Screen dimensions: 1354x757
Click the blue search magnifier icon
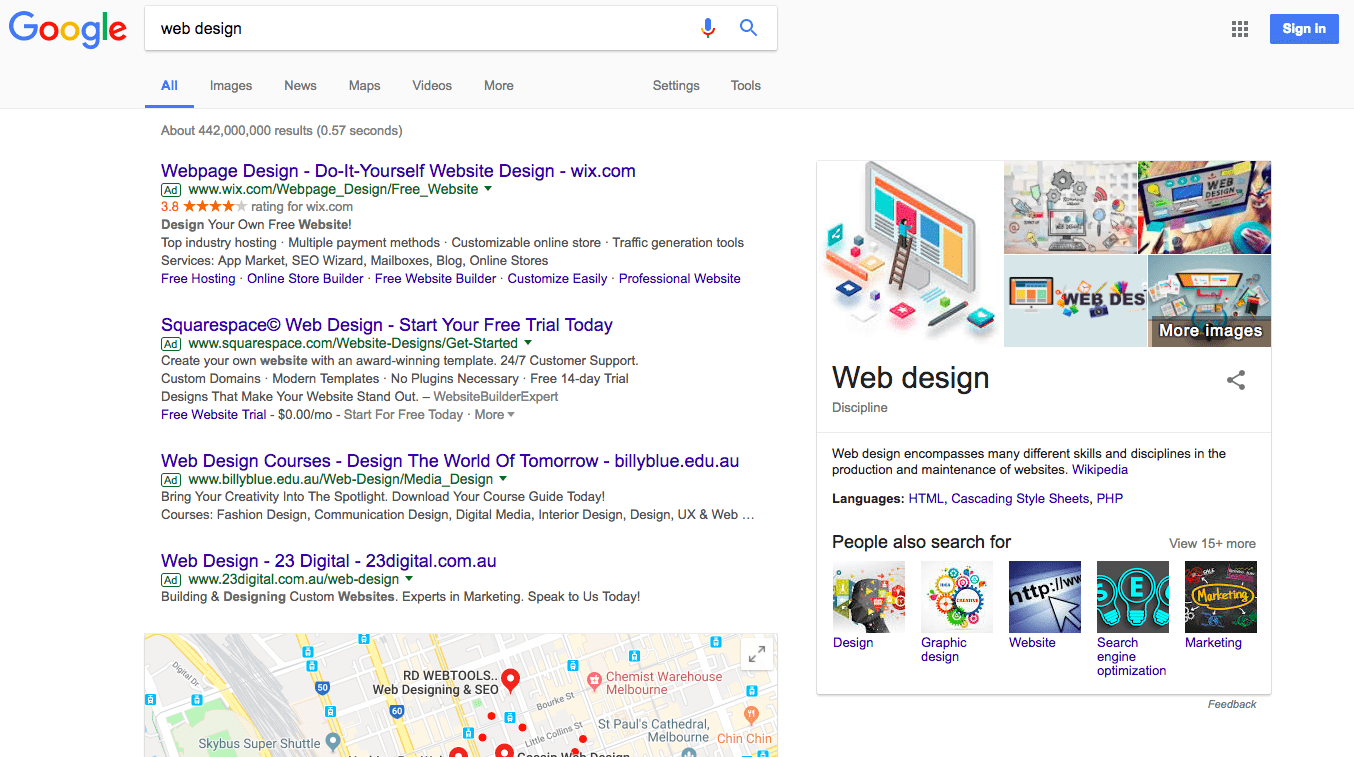[748, 28]
